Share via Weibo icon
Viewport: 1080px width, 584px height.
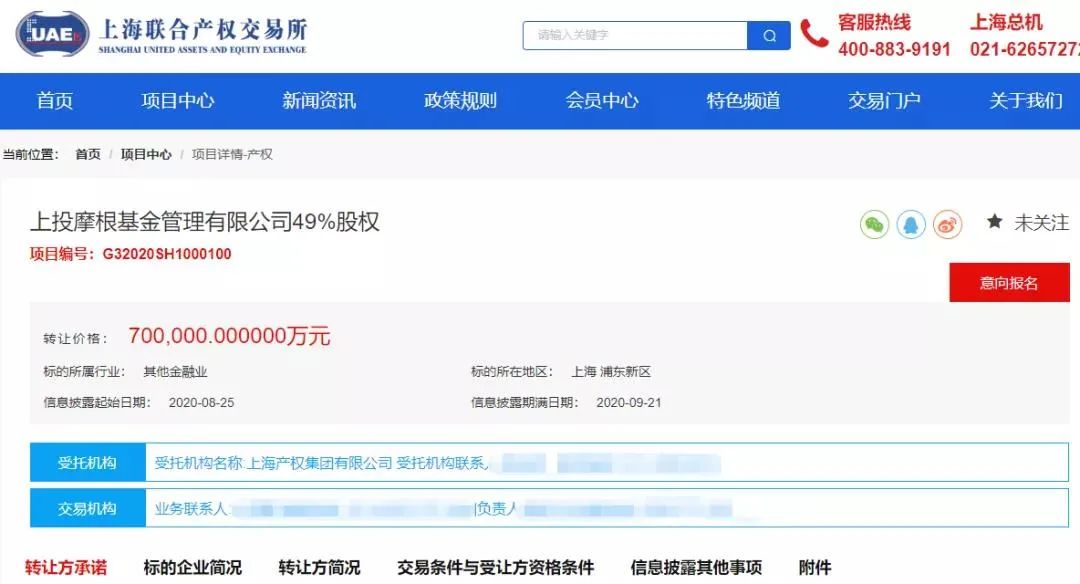pos(947,225)
